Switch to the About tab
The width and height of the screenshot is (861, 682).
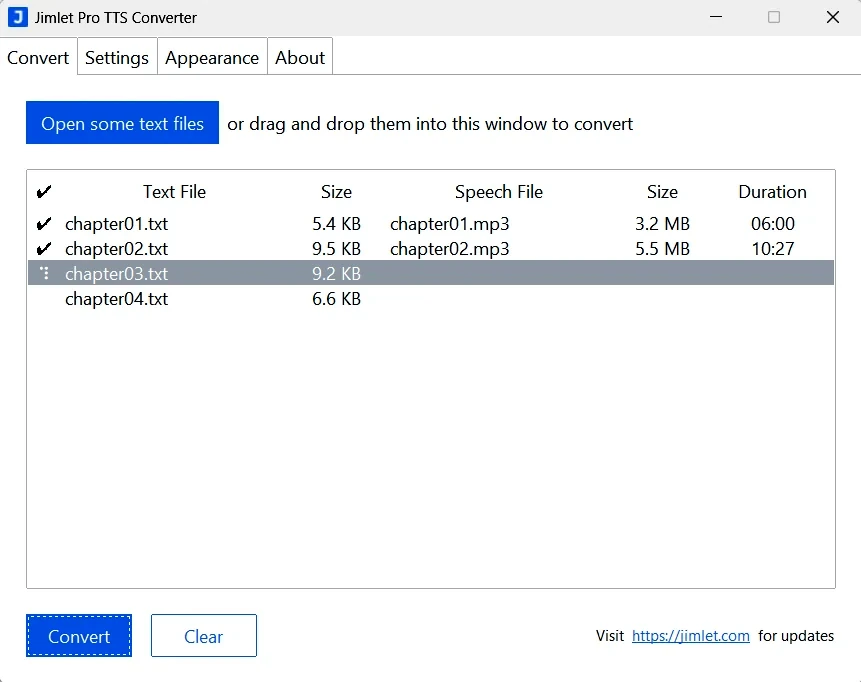(x=299, y=57)
